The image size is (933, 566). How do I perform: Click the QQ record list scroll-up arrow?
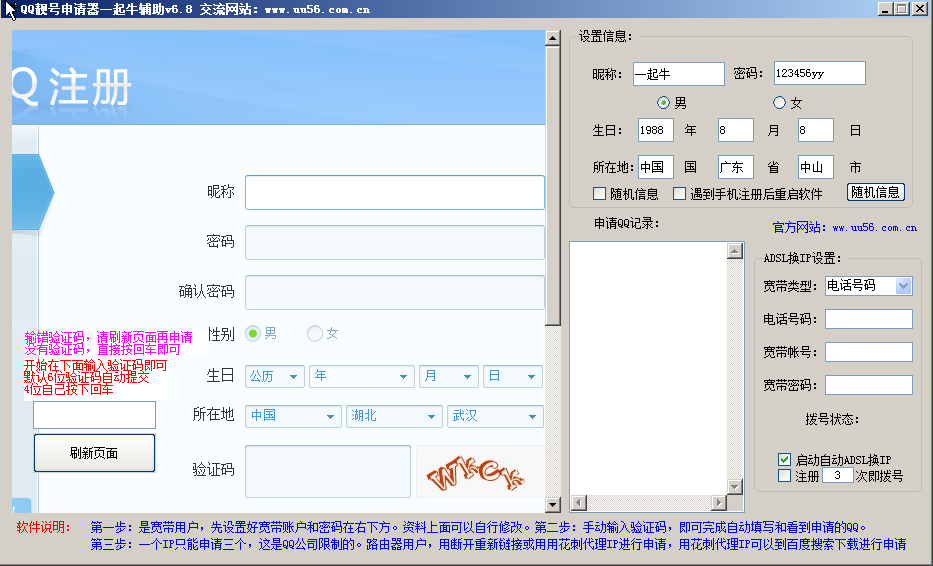(735, 251)
